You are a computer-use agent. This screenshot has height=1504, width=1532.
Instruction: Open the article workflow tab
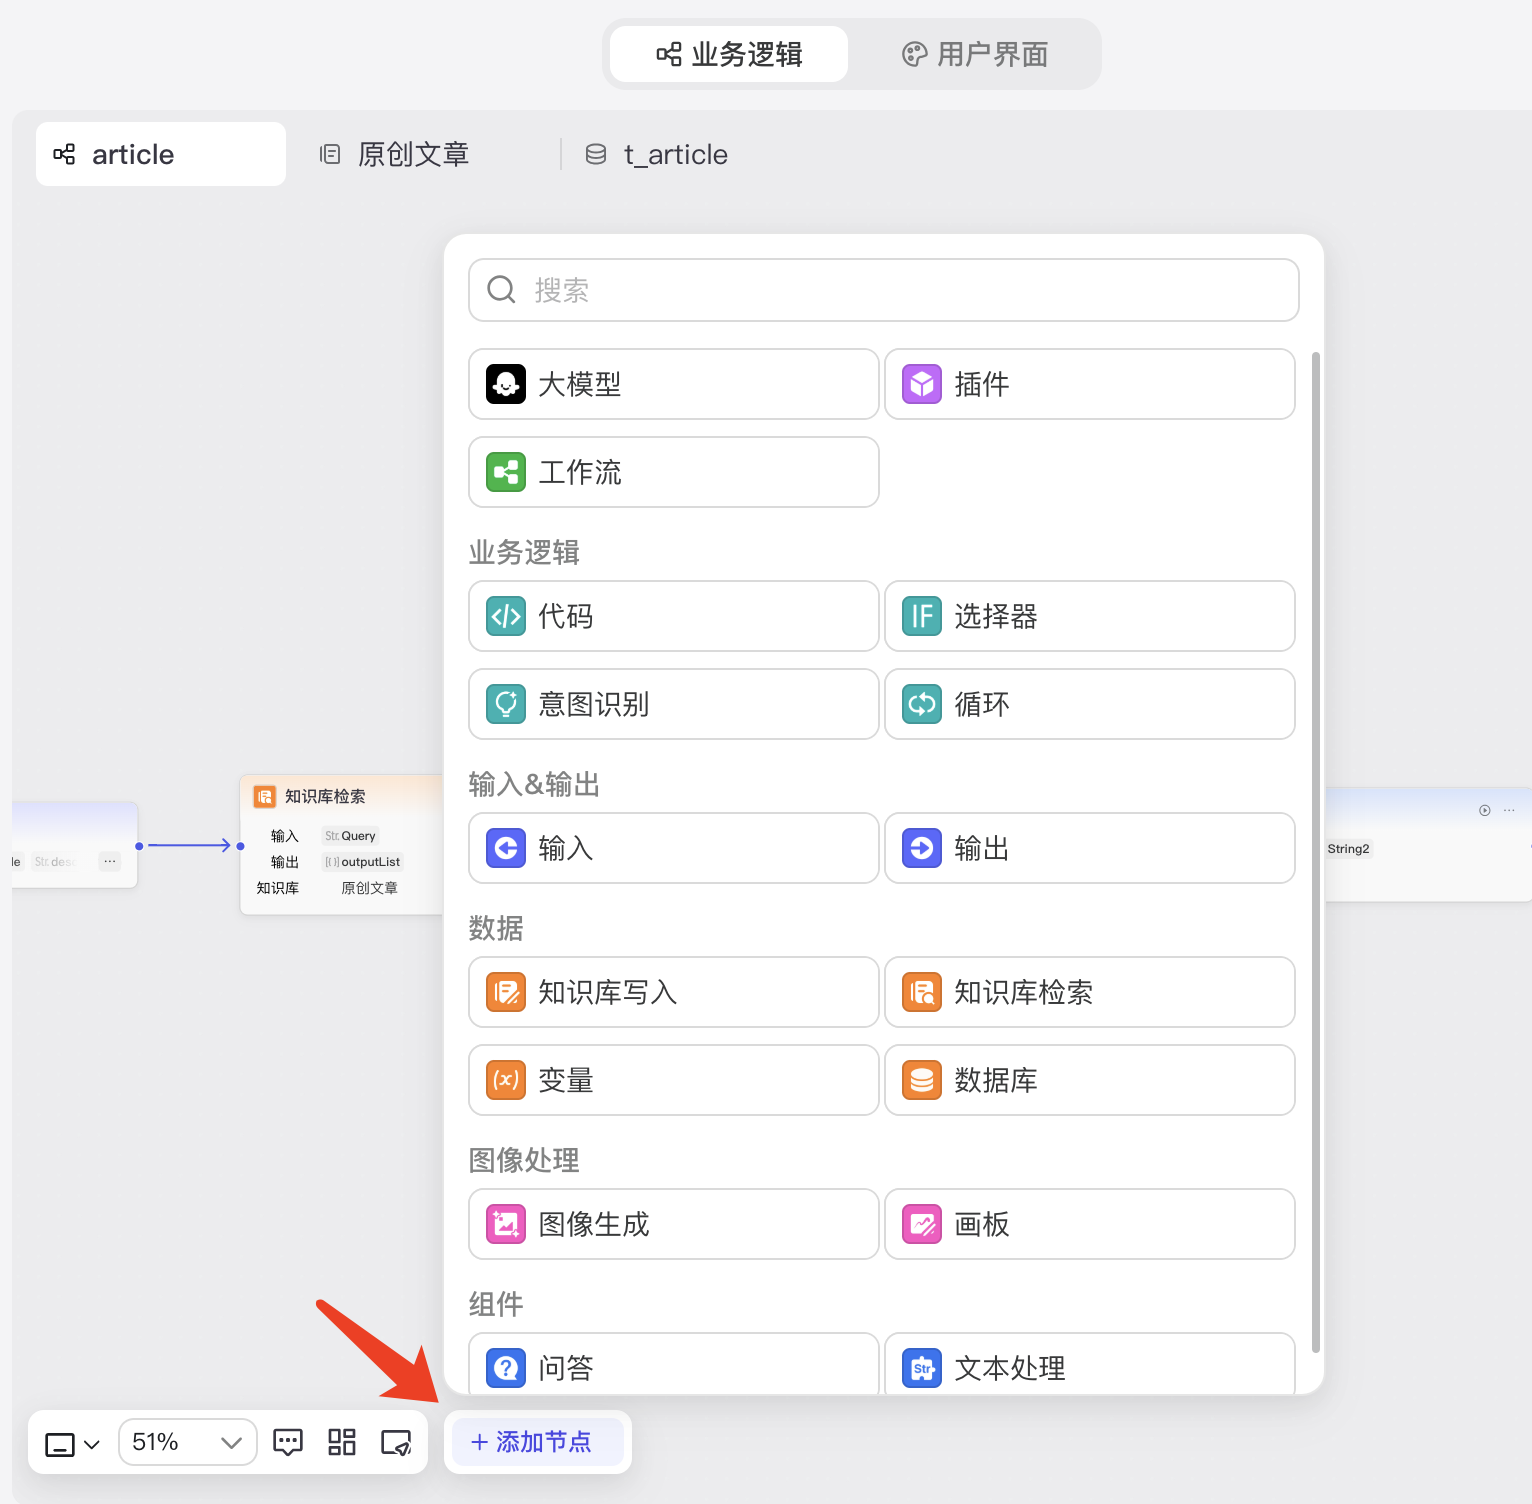[x=161, y=154]
